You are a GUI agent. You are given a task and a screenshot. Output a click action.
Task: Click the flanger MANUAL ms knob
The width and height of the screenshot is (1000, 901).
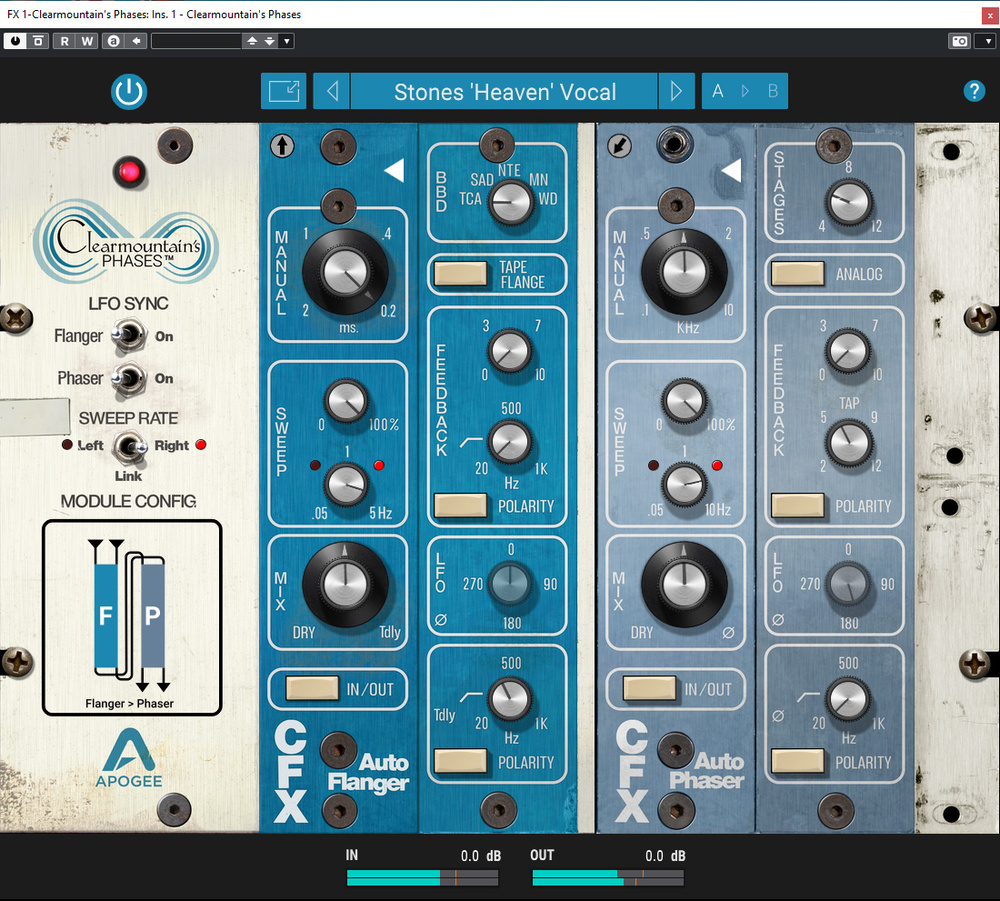[345, 272]
